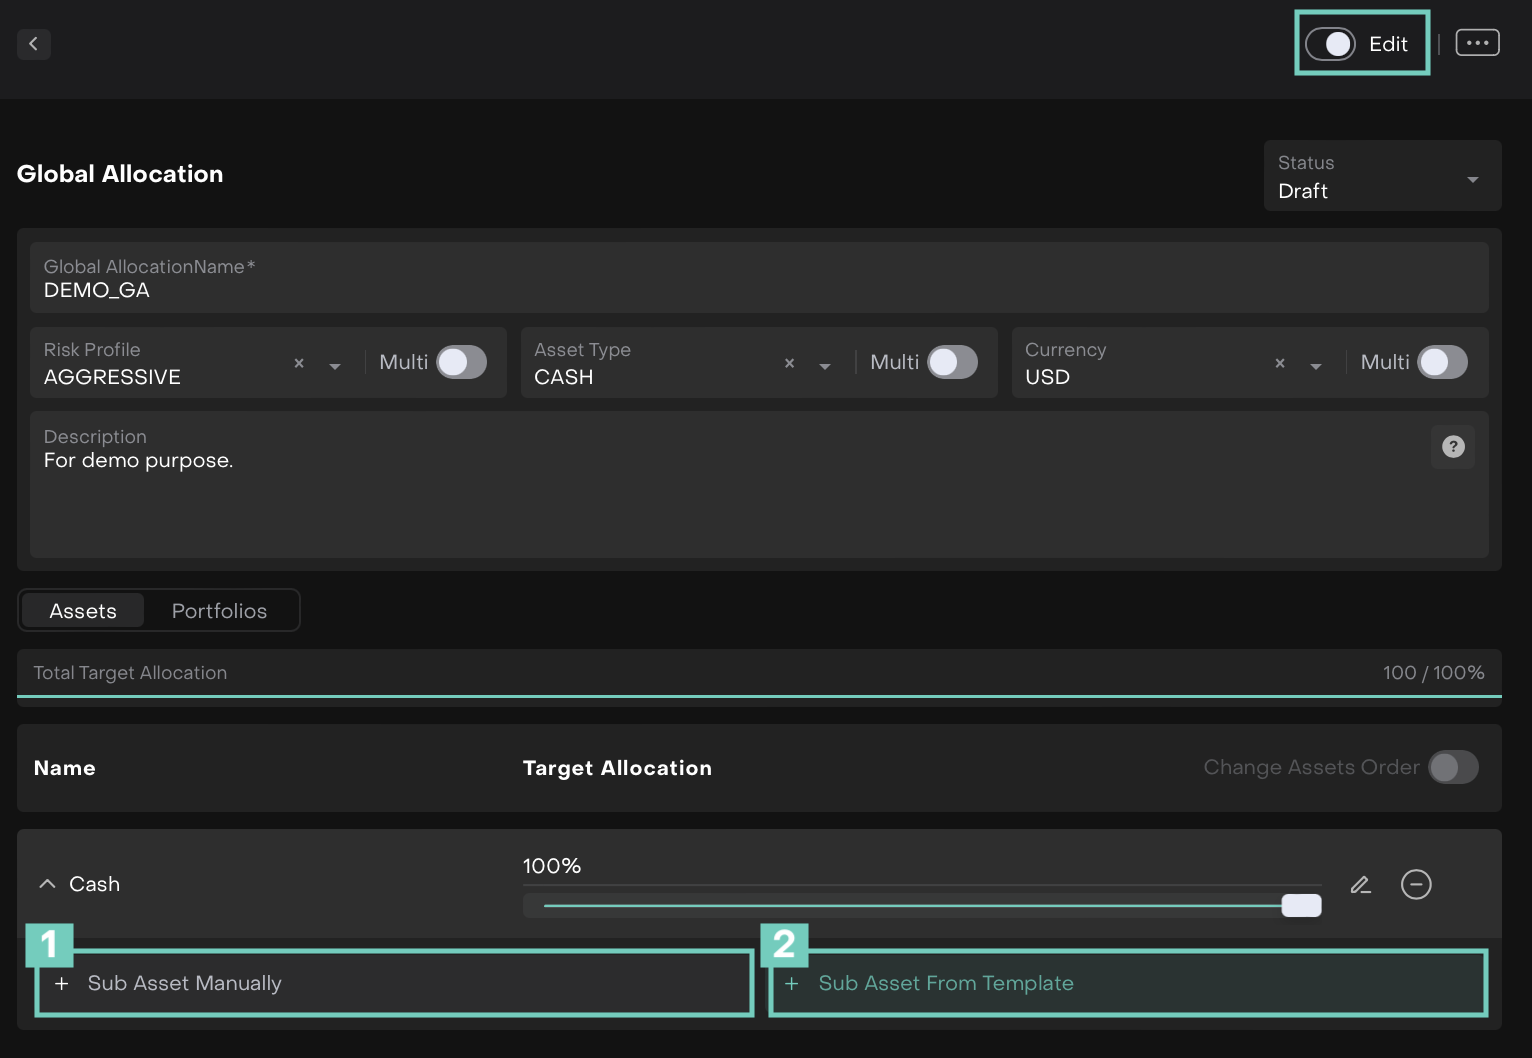Clear the Risk Profile selection

(x=299, y=364)
